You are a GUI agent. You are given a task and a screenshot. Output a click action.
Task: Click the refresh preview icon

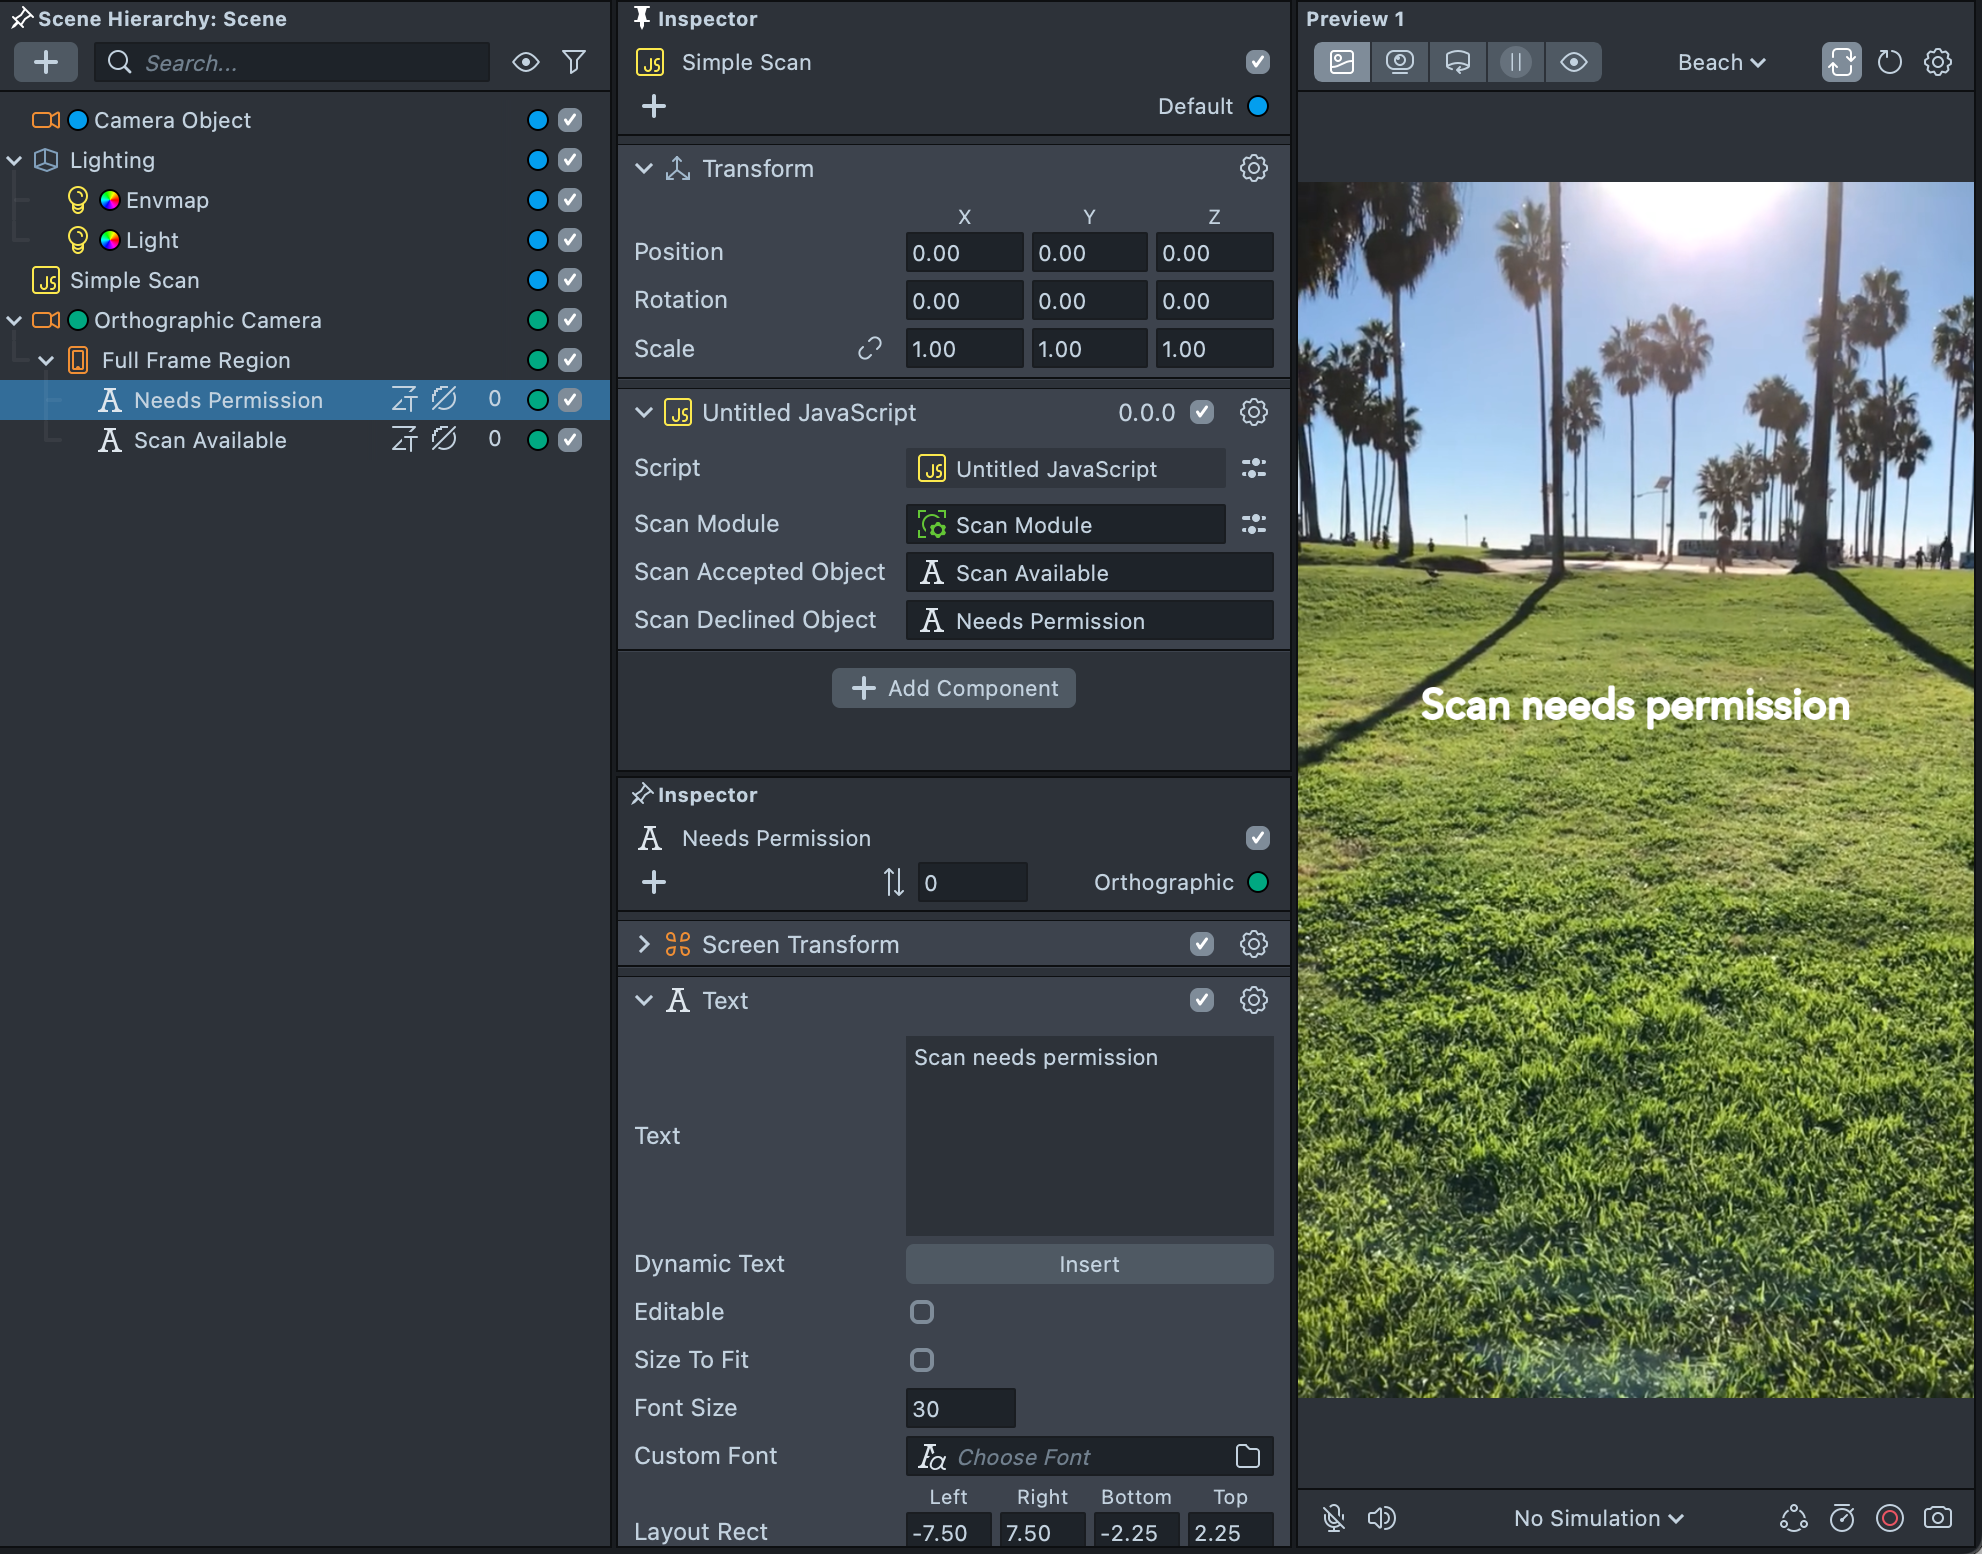pyautogui.click(x=1889, y=62)
